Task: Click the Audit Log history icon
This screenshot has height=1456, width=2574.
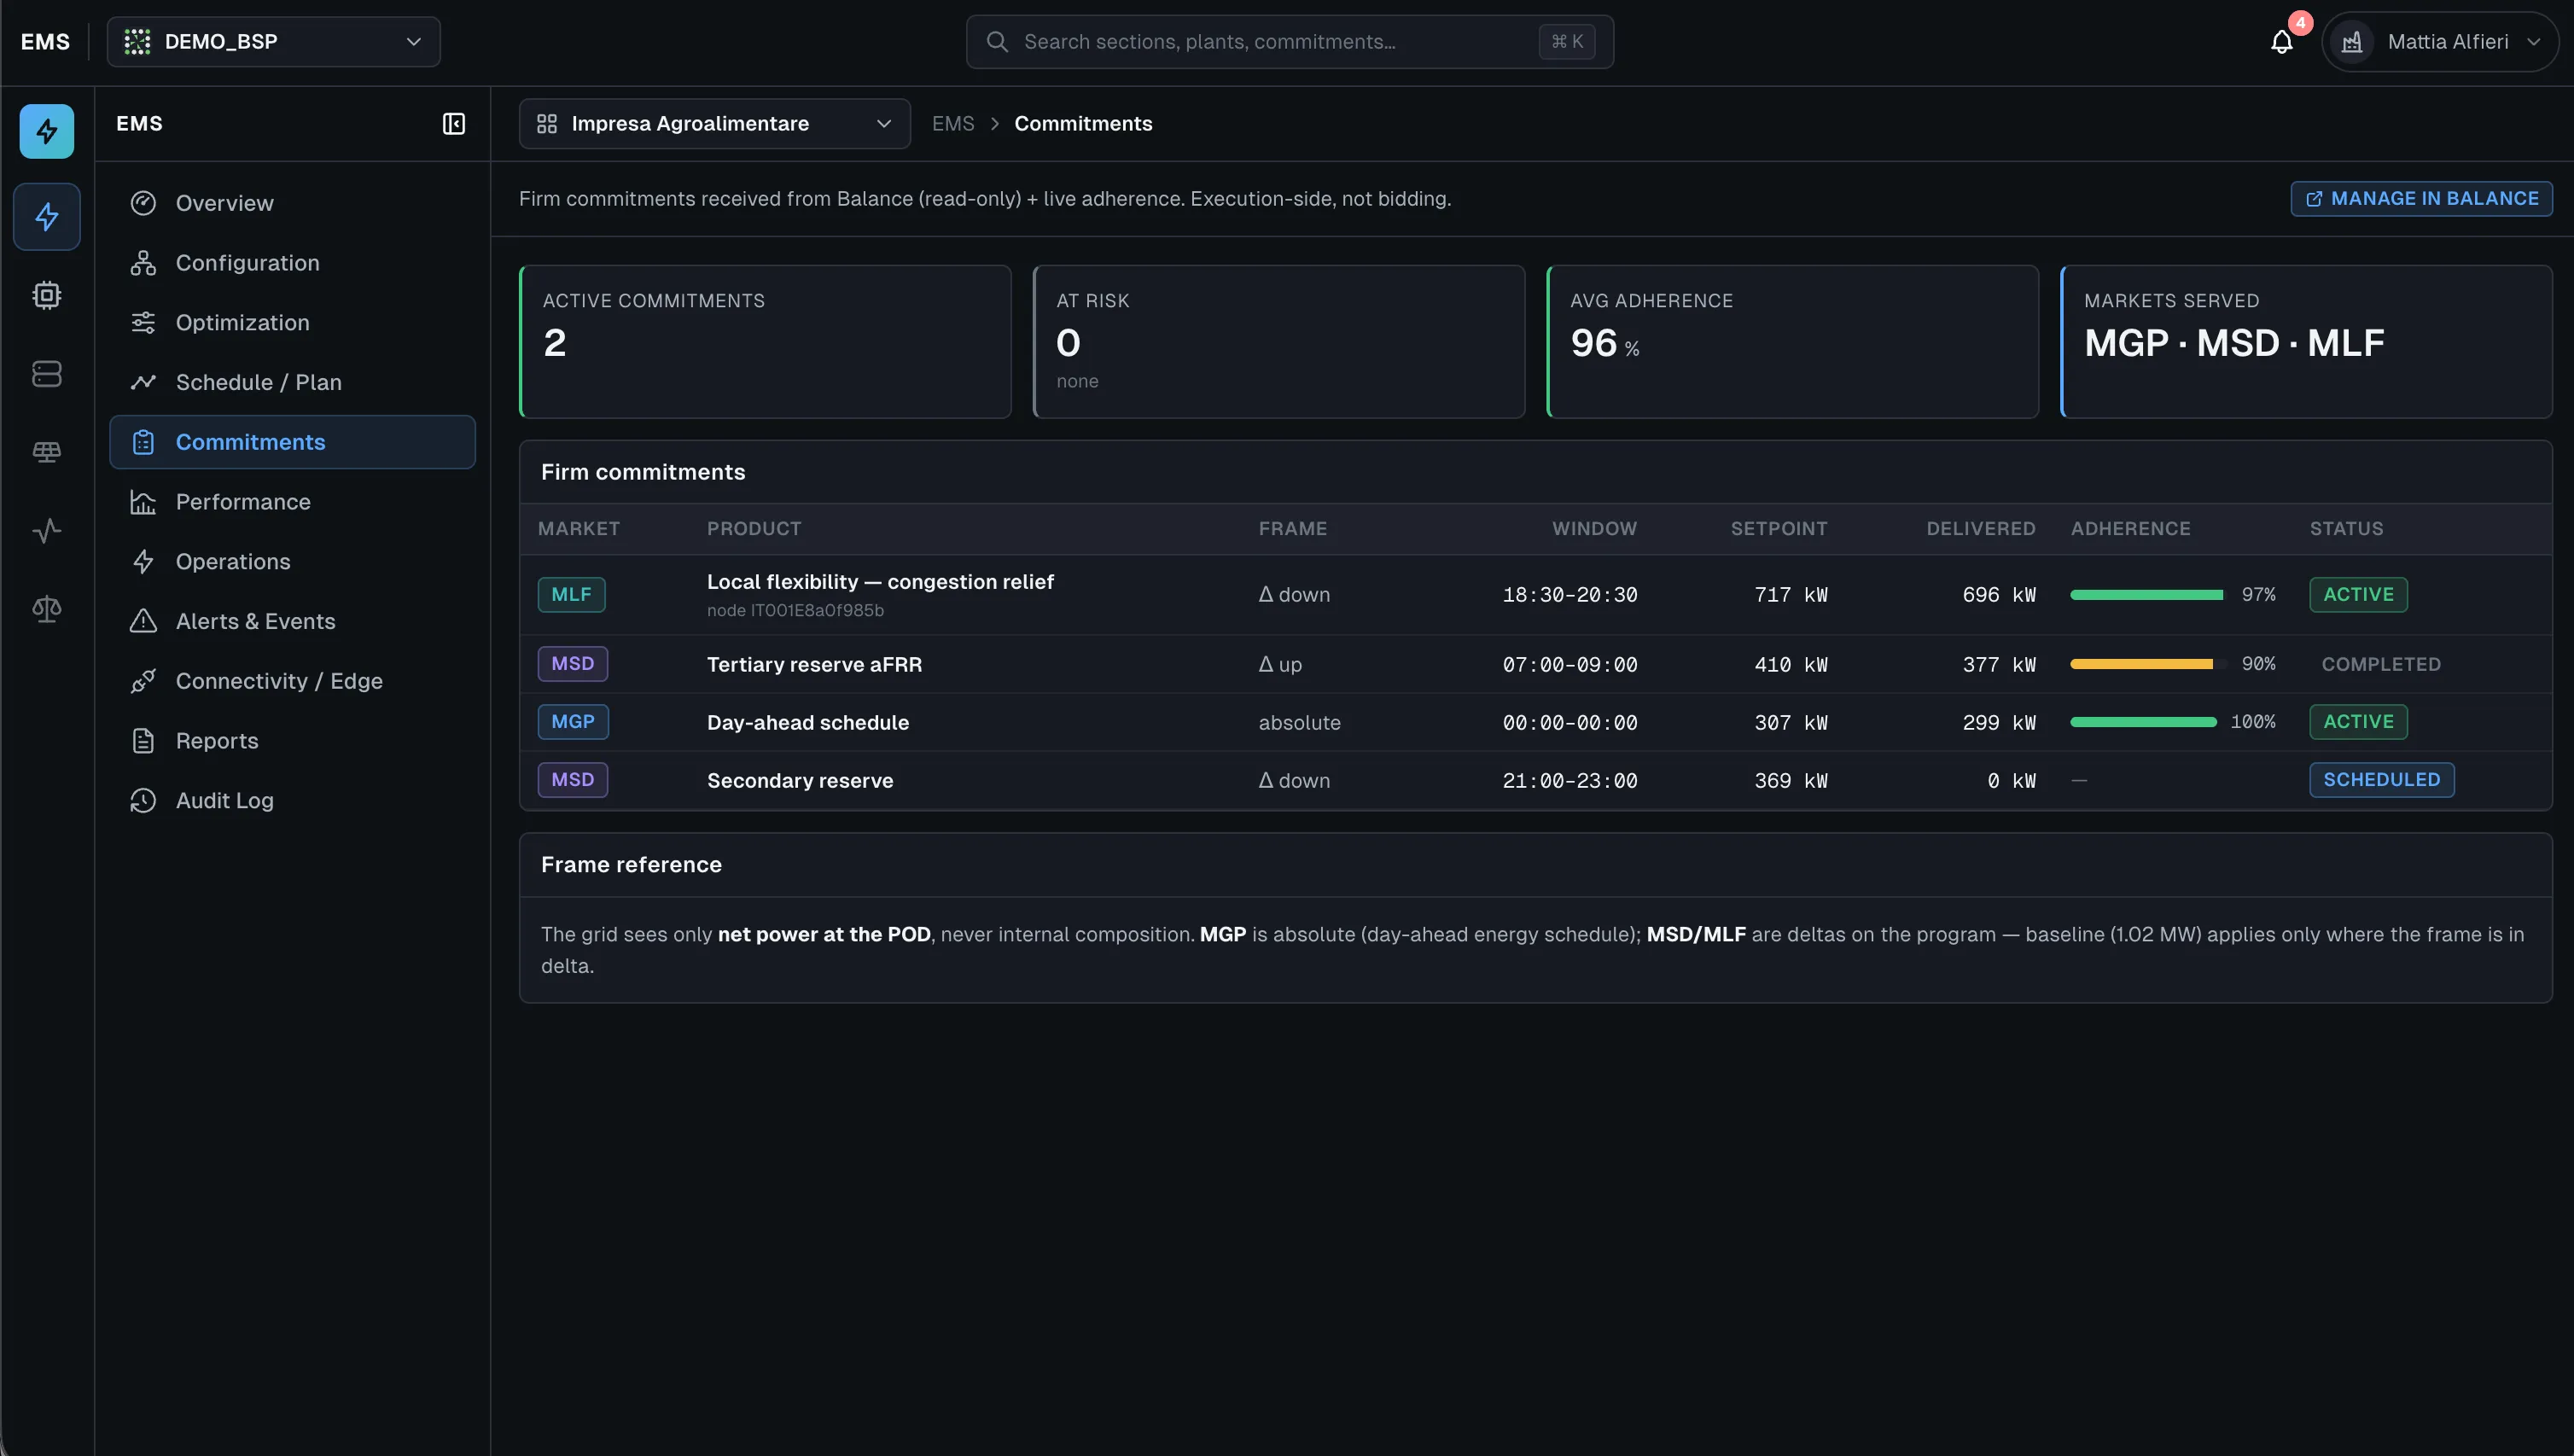Action: point(143,800)
